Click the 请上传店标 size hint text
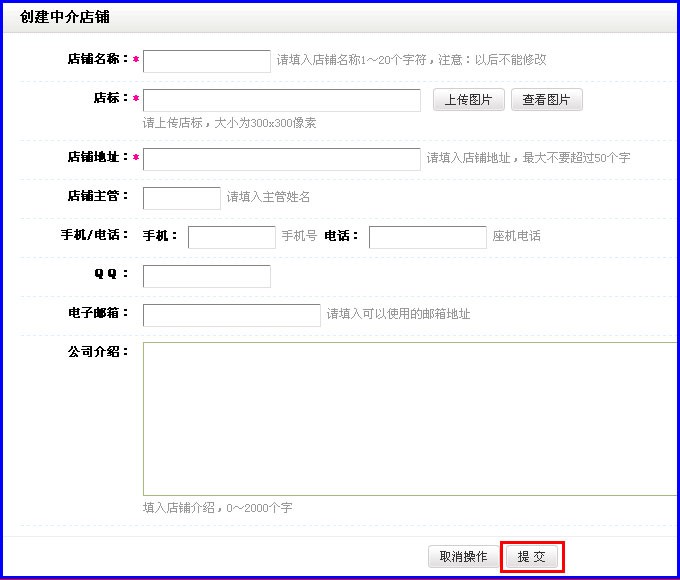 (x=229, y=123)
